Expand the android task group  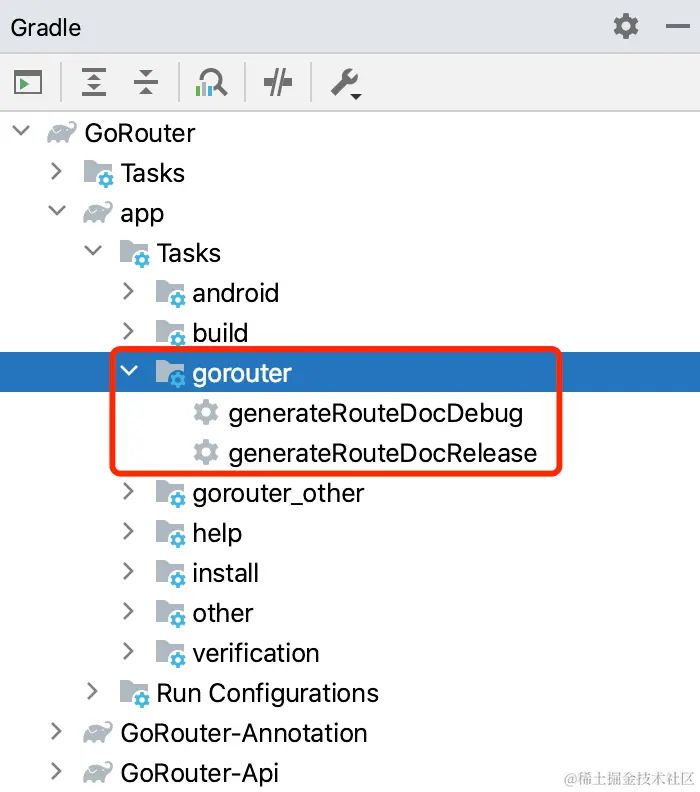tap(128, 291)
